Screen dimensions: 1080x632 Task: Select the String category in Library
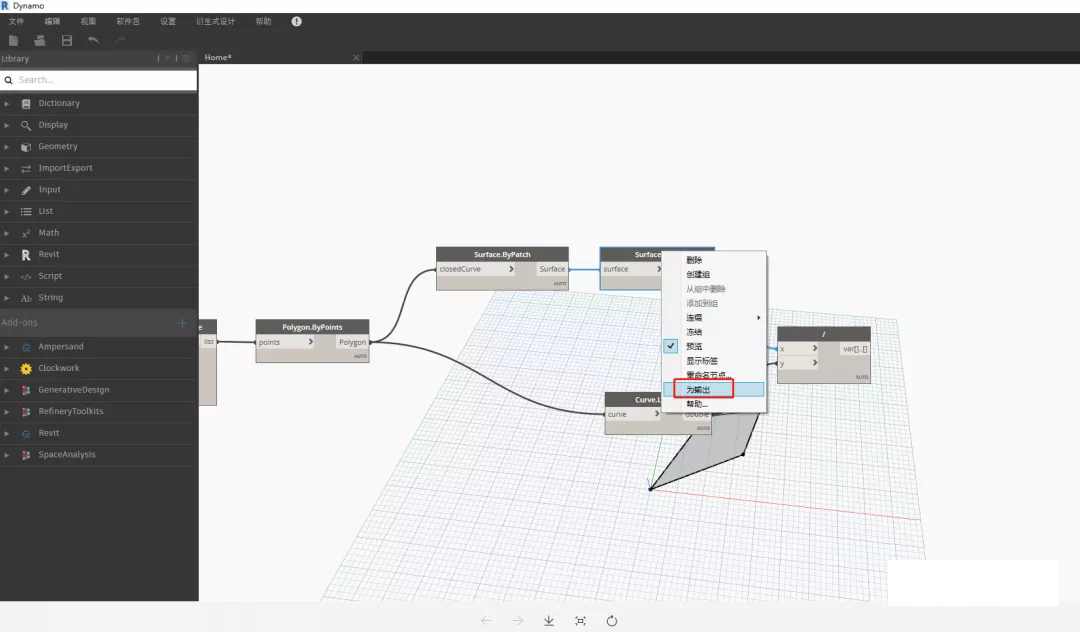(99, 297)
